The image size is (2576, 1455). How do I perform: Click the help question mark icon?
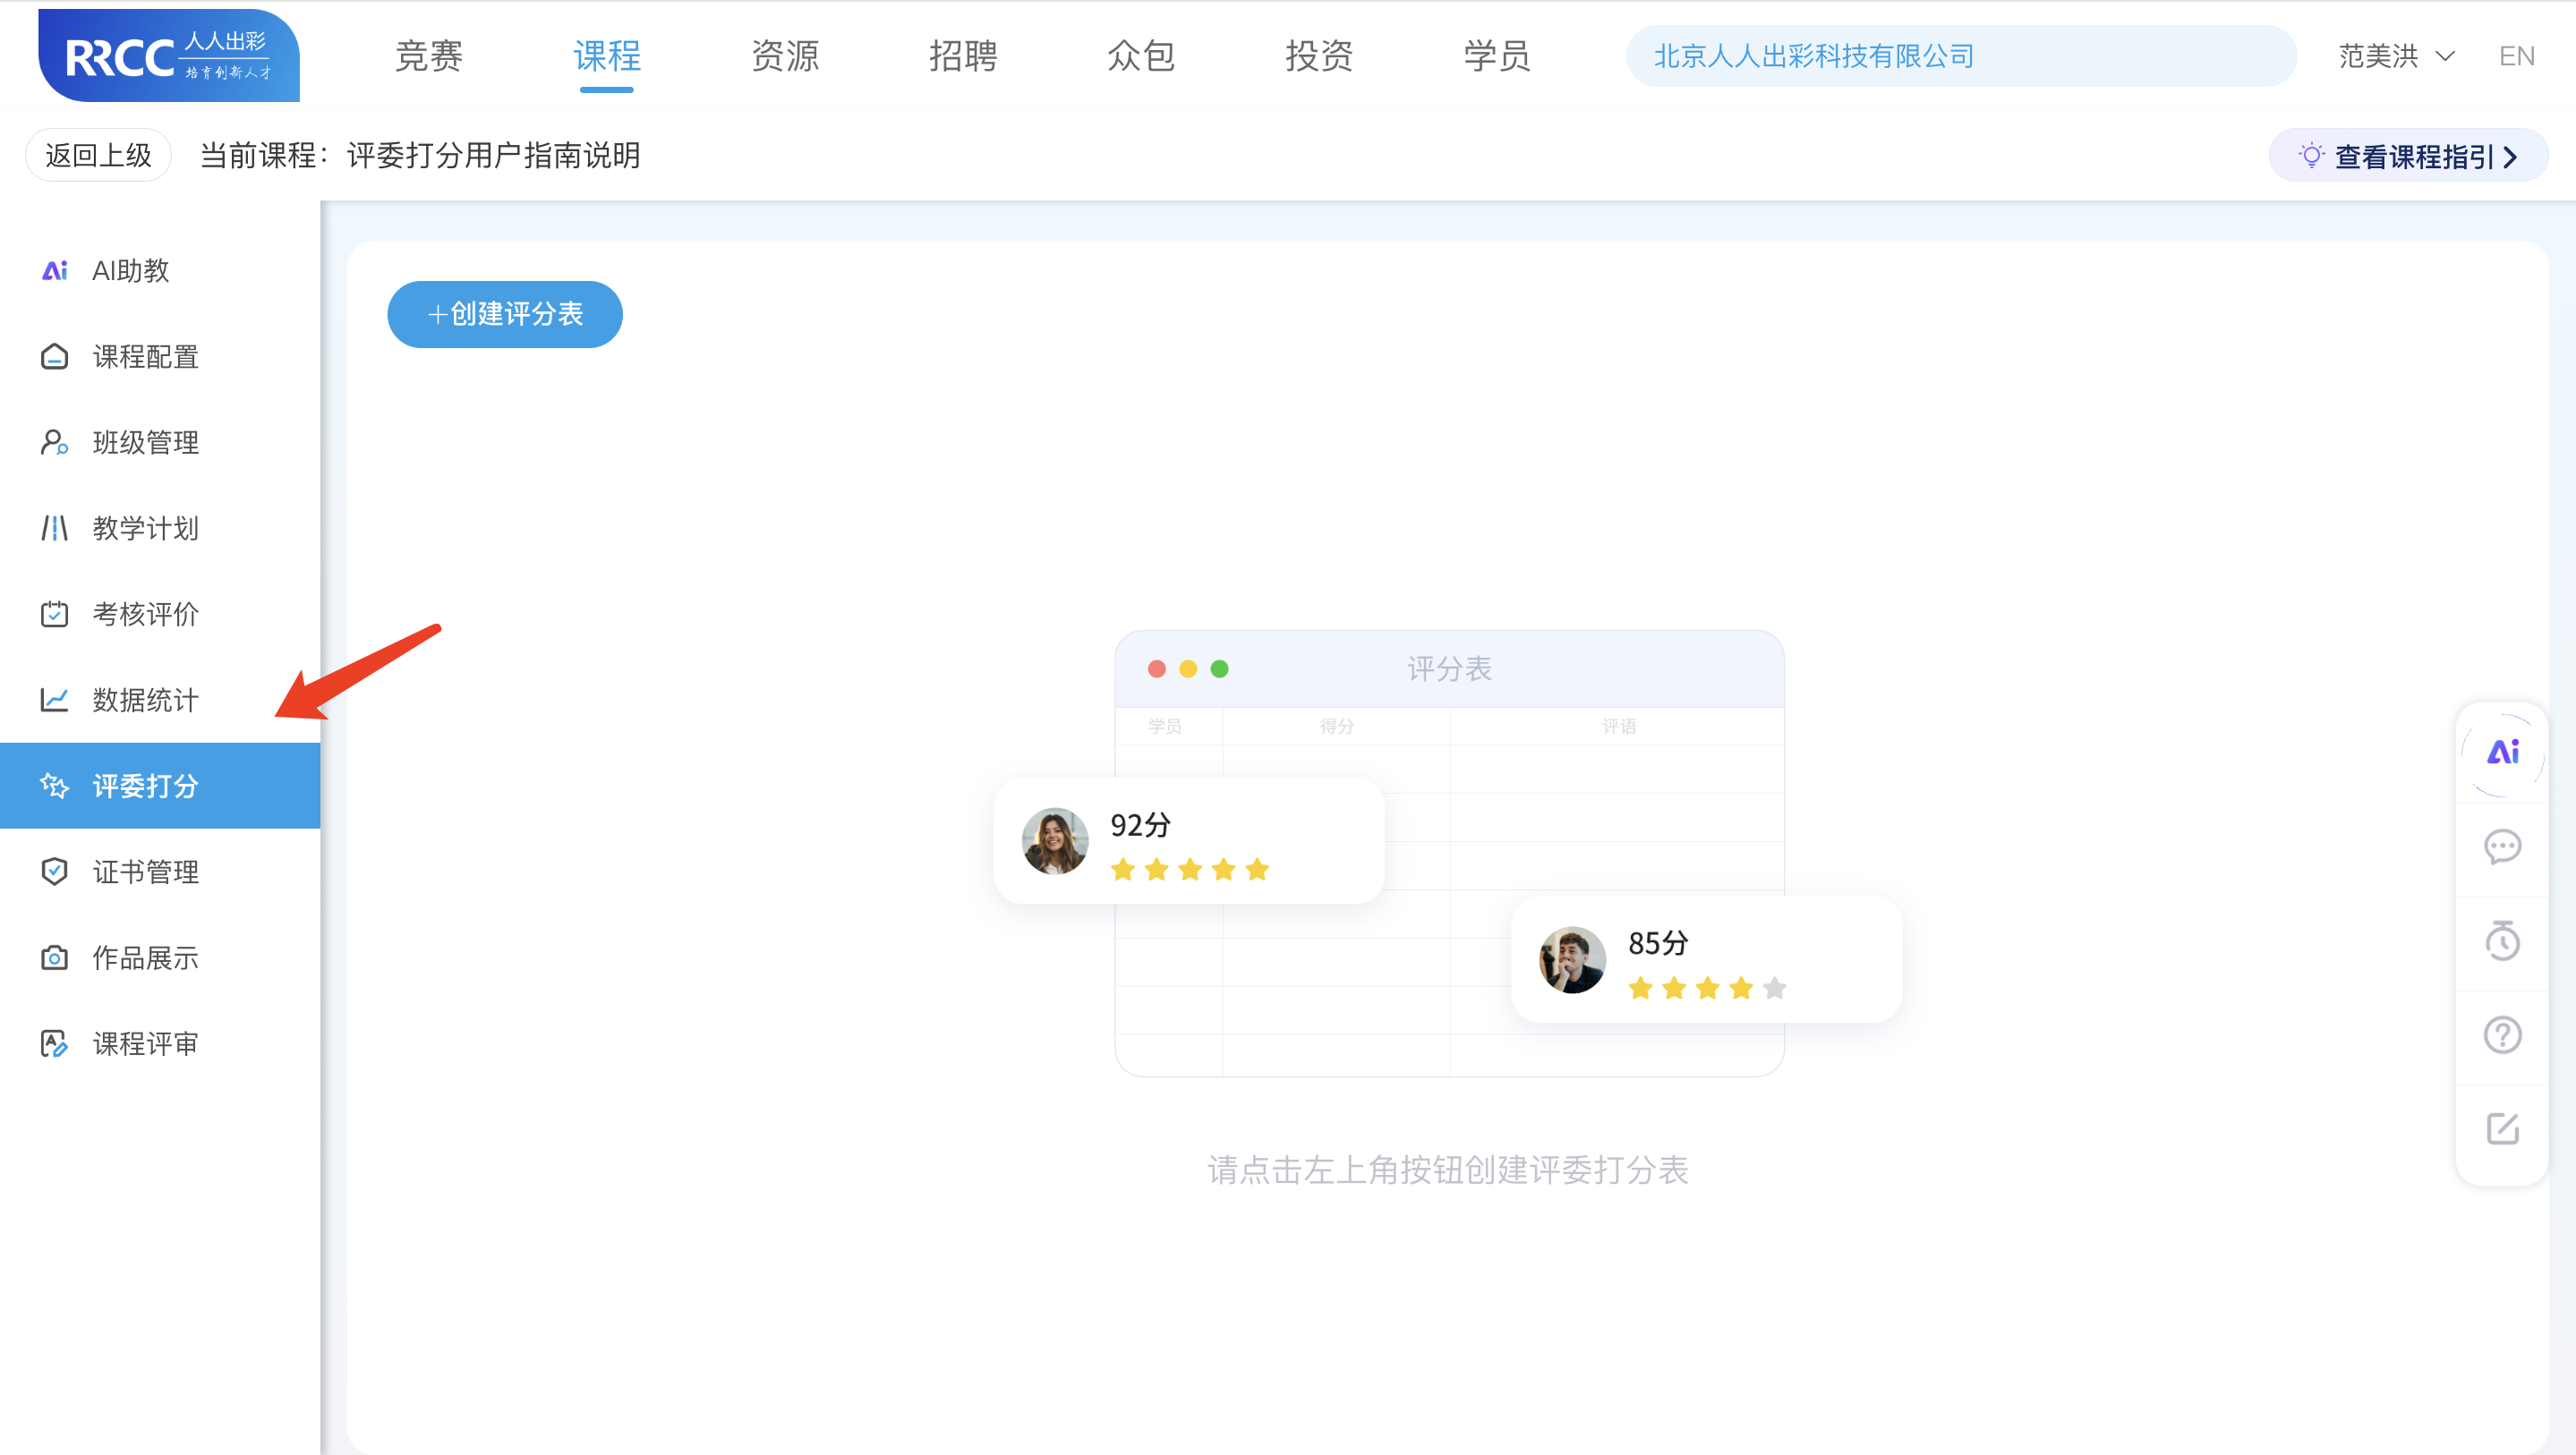click(x=2502, y=1035)
